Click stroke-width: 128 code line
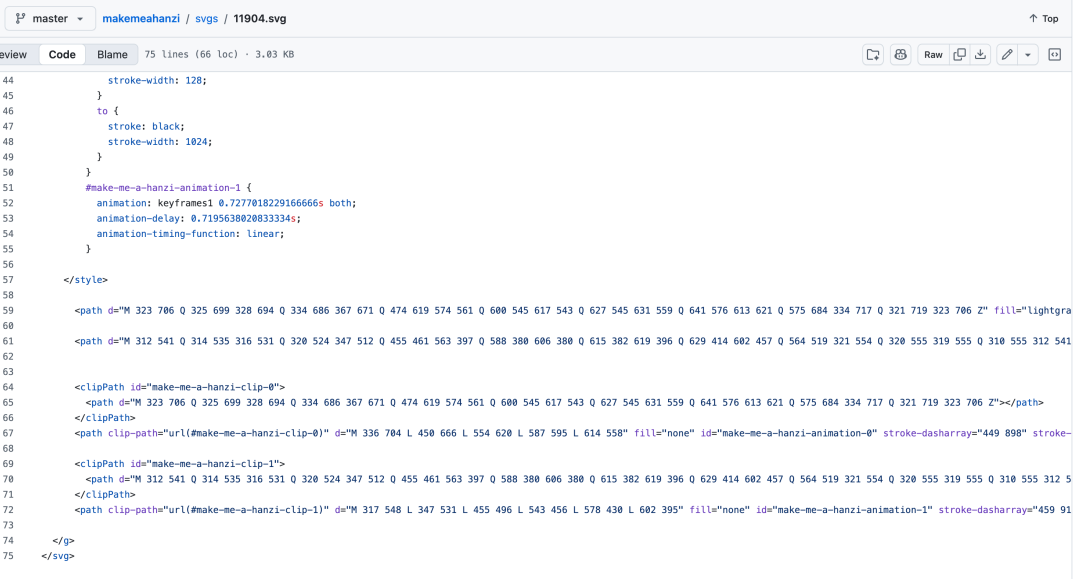 [x=157, y=80]
